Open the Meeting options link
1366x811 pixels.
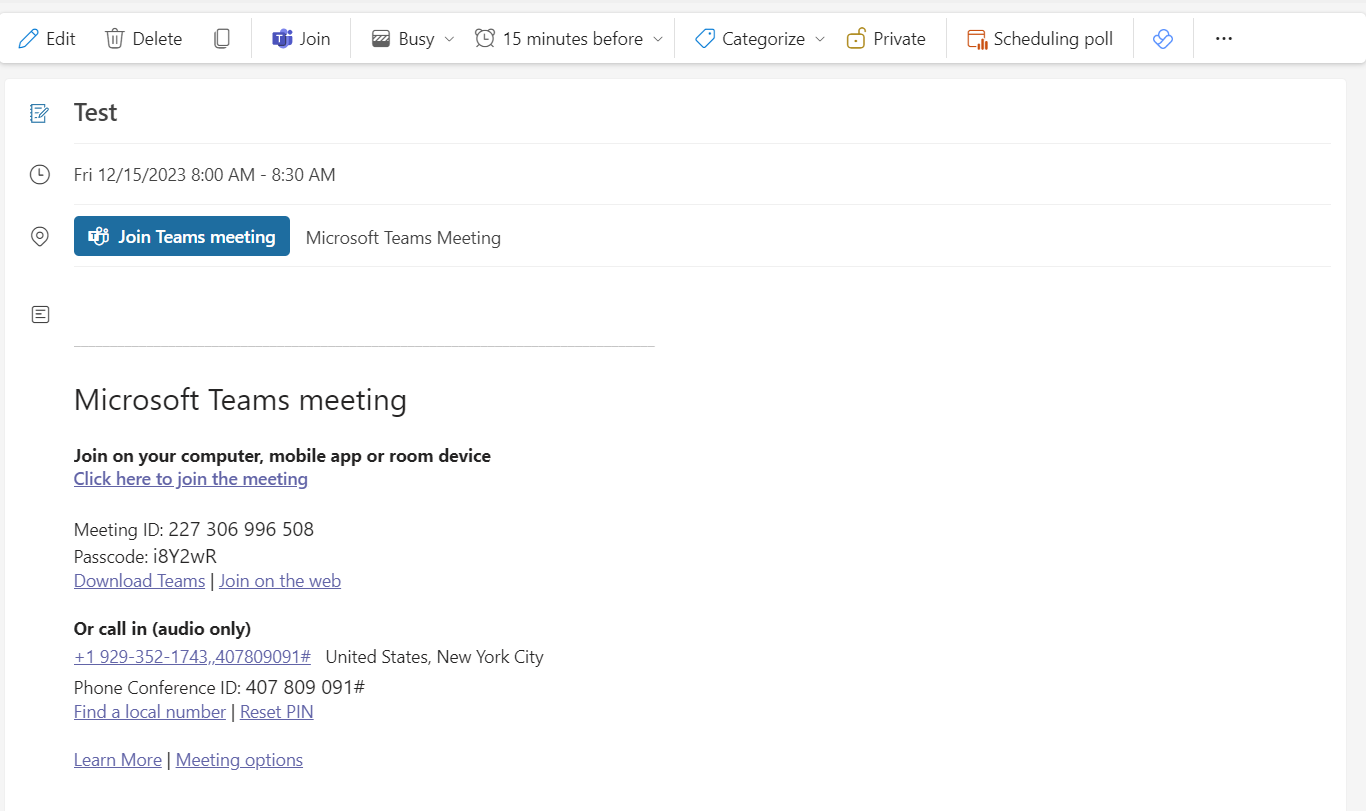[x=239, y=760]
